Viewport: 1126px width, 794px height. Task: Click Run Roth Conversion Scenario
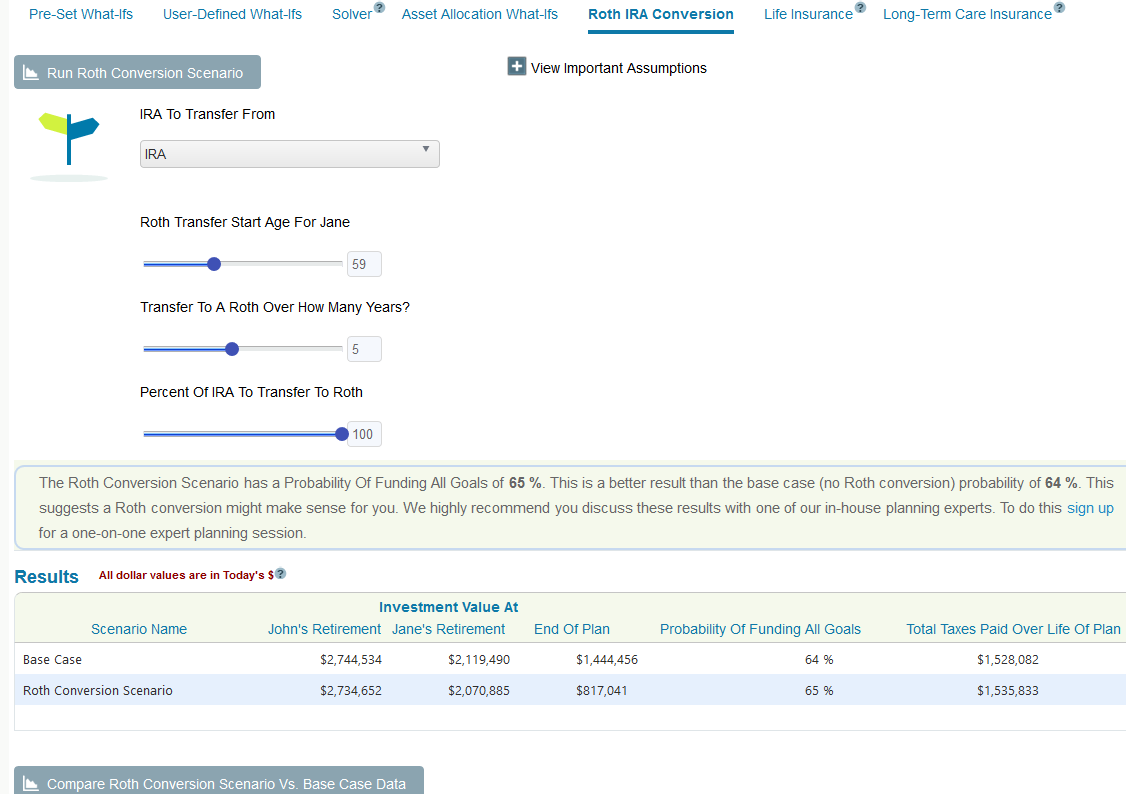(137, 71)
